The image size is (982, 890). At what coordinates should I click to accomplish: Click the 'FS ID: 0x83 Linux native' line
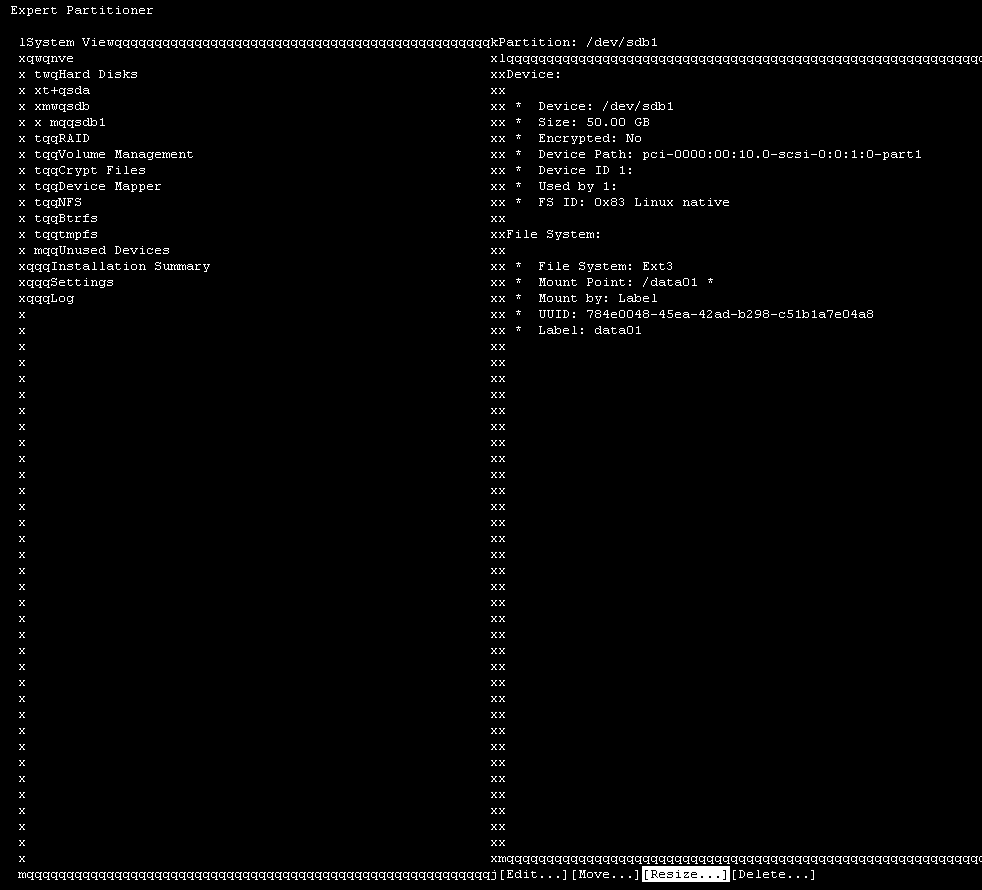[x=634, y=202]
